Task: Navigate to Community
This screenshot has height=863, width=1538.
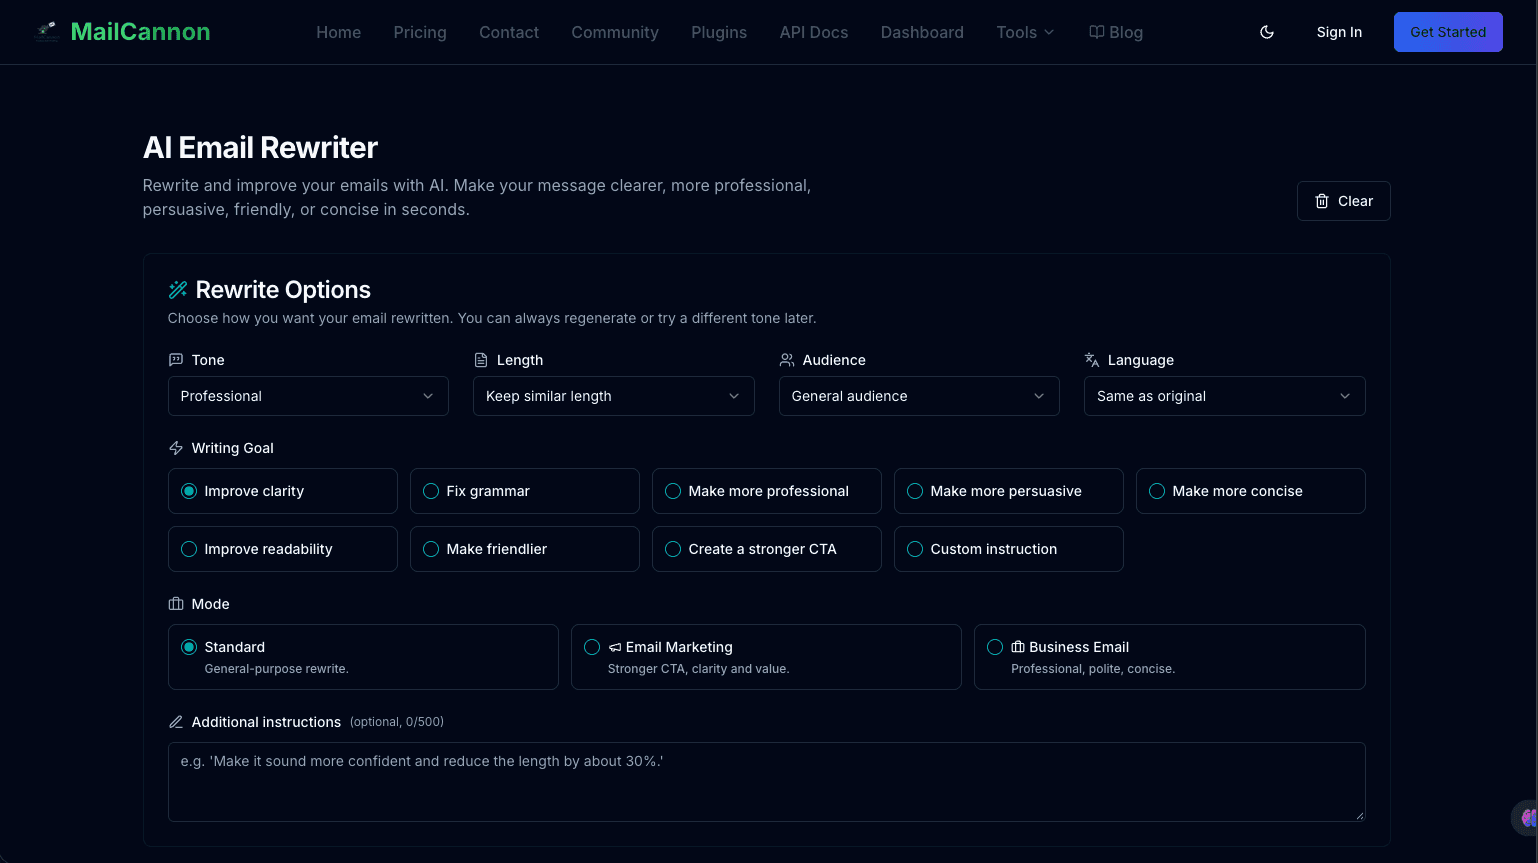Action: [x=615, y=32]
